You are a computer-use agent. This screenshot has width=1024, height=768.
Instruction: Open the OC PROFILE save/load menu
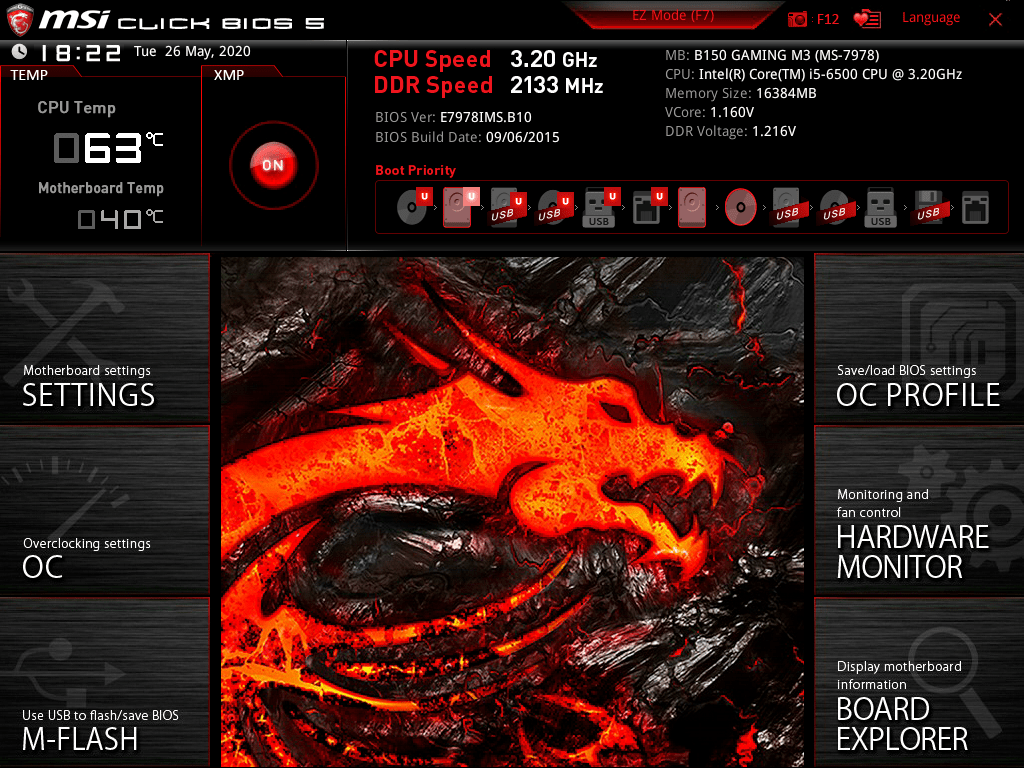[x=919, y=338]
